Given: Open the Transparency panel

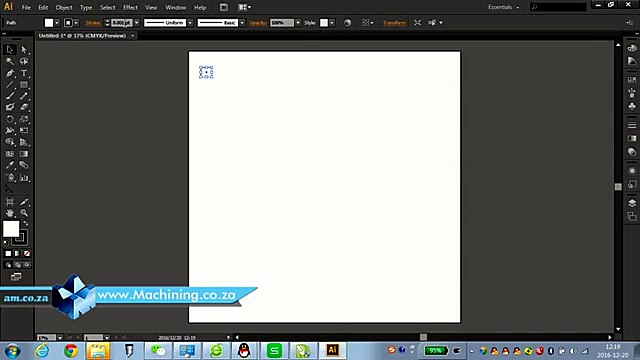Looking at the screenshot, I should click(x=632, y=152).
